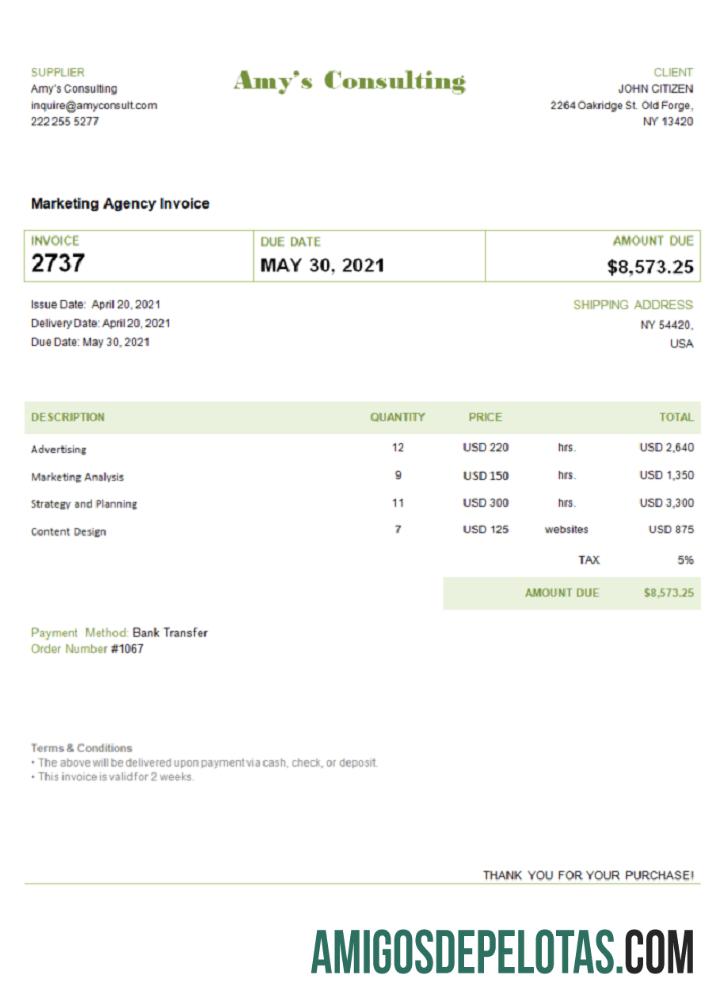720x1000 pixels.
Task: Click the $8,573.25 amount in top box
Action: point(650,267)
